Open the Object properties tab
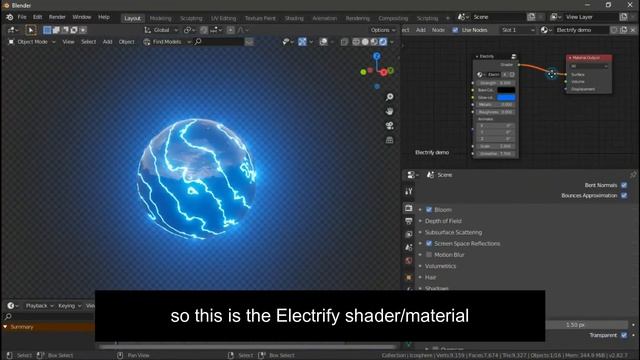This screenshot has width=640, height=360. (409, 278)
